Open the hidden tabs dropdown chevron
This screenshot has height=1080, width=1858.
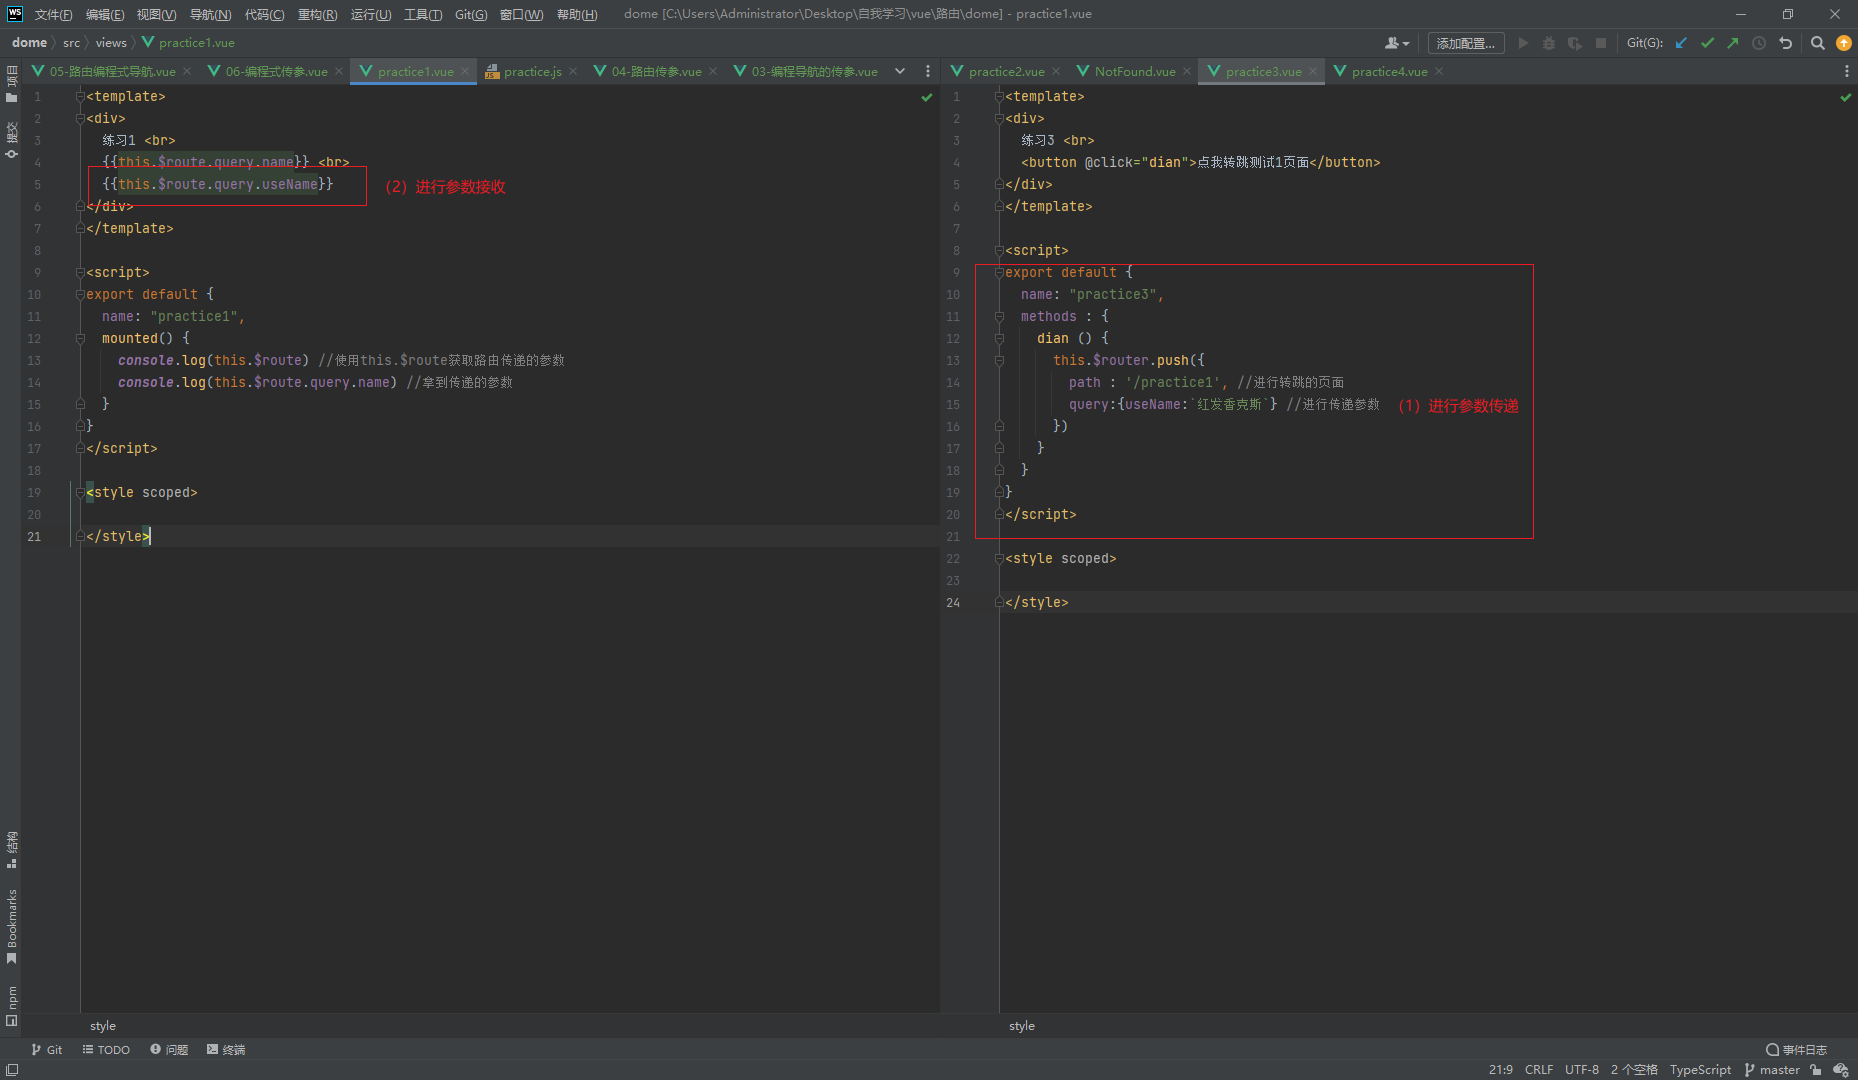tap(900, 71)
